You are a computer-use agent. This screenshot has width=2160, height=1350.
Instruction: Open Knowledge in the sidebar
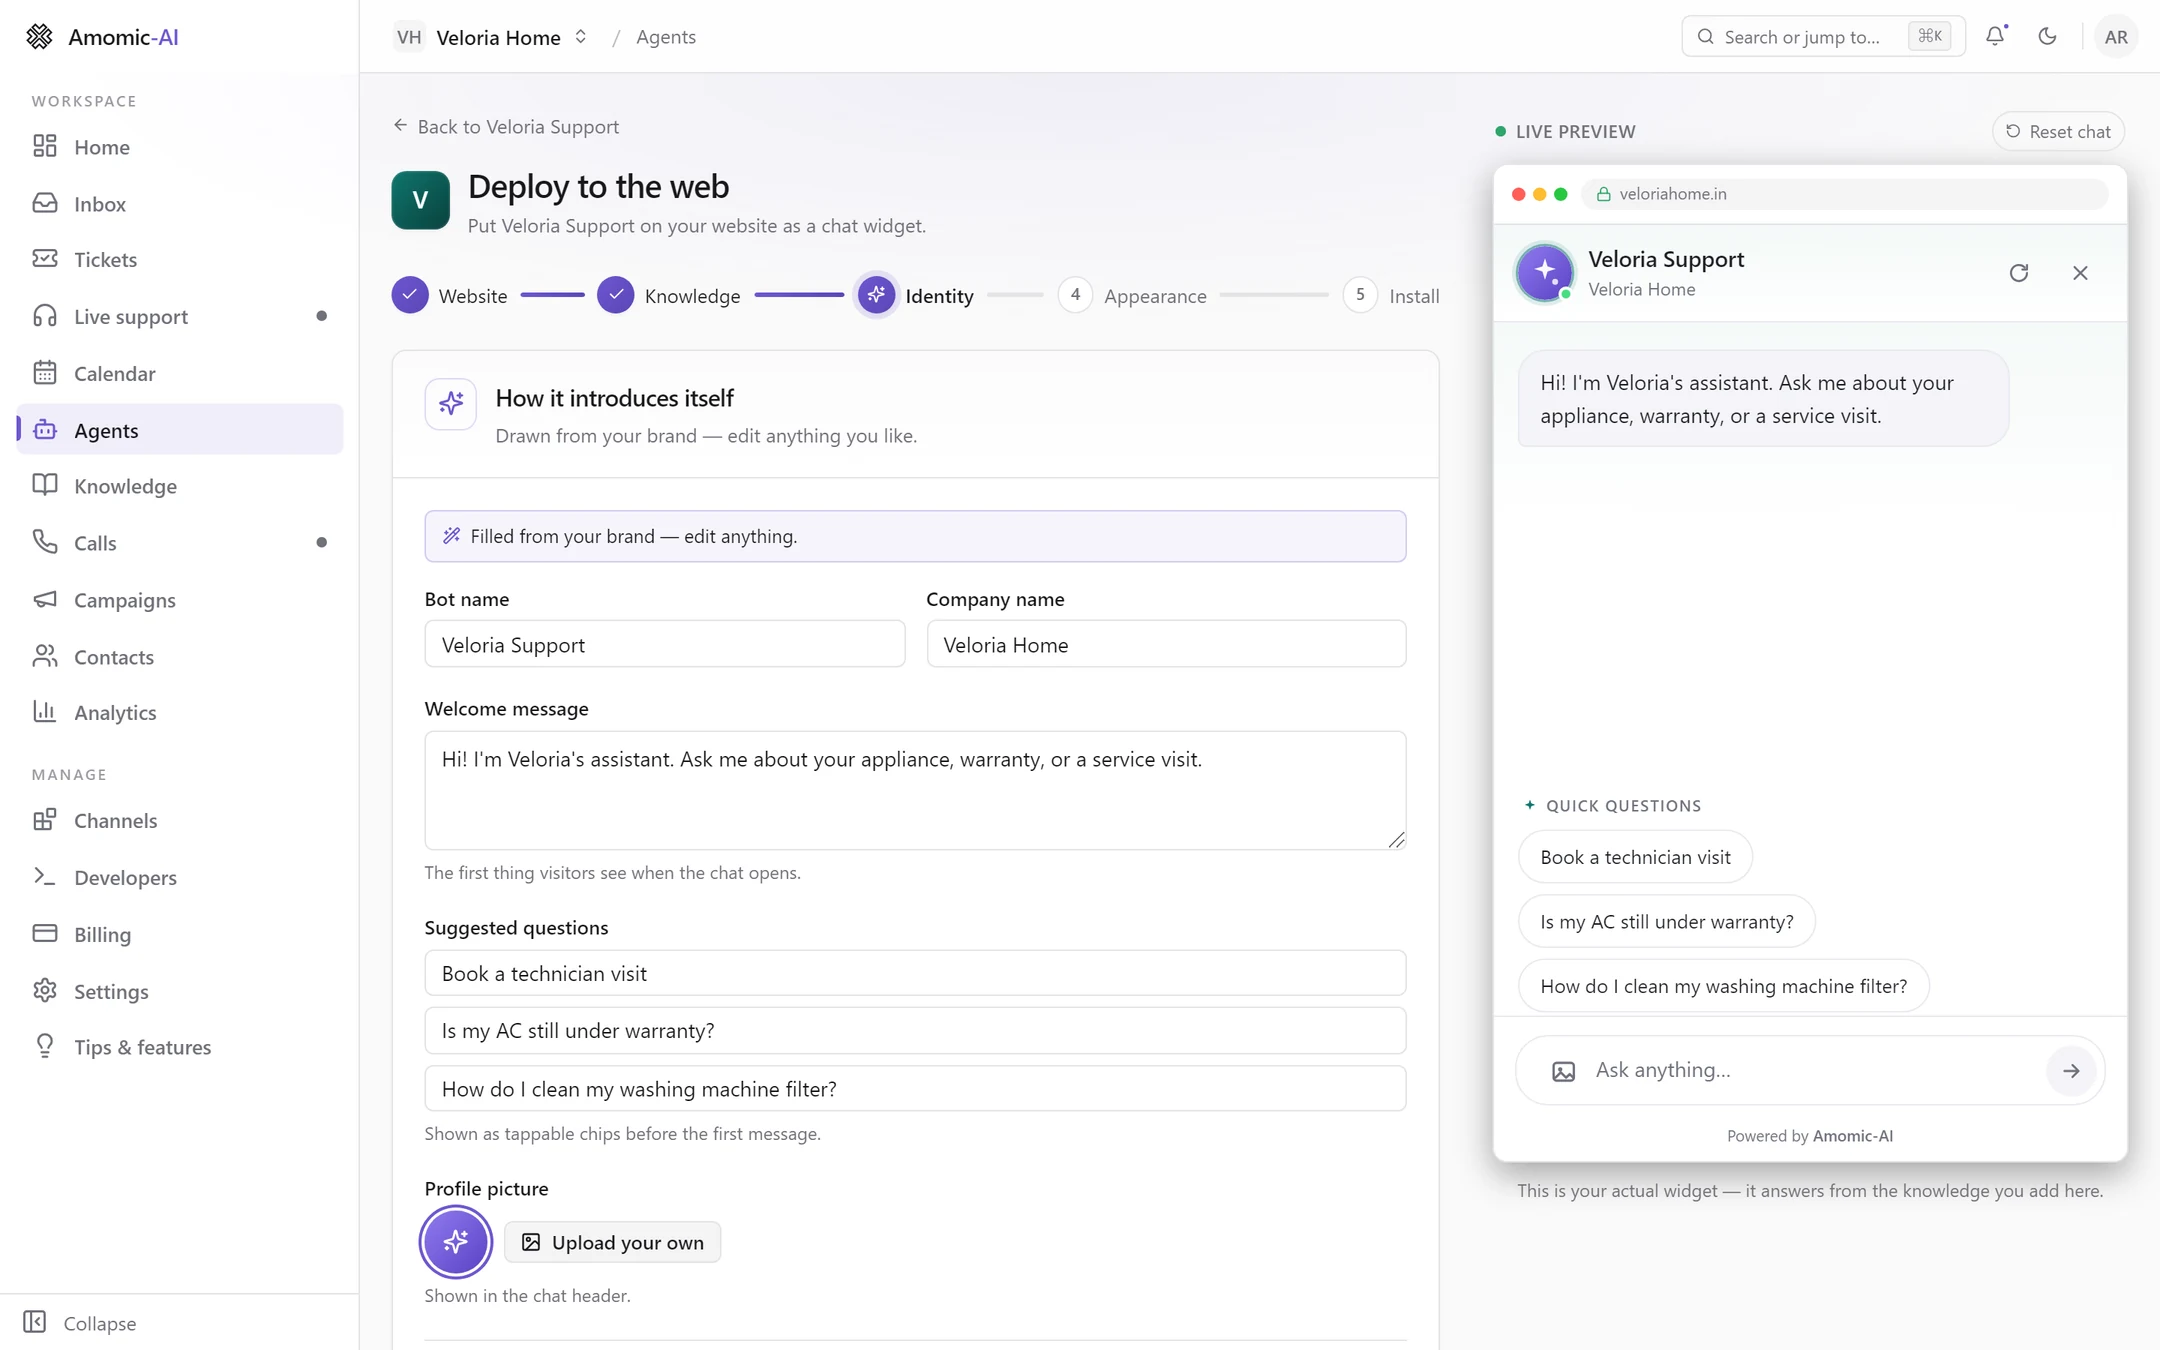coord(180,486)
